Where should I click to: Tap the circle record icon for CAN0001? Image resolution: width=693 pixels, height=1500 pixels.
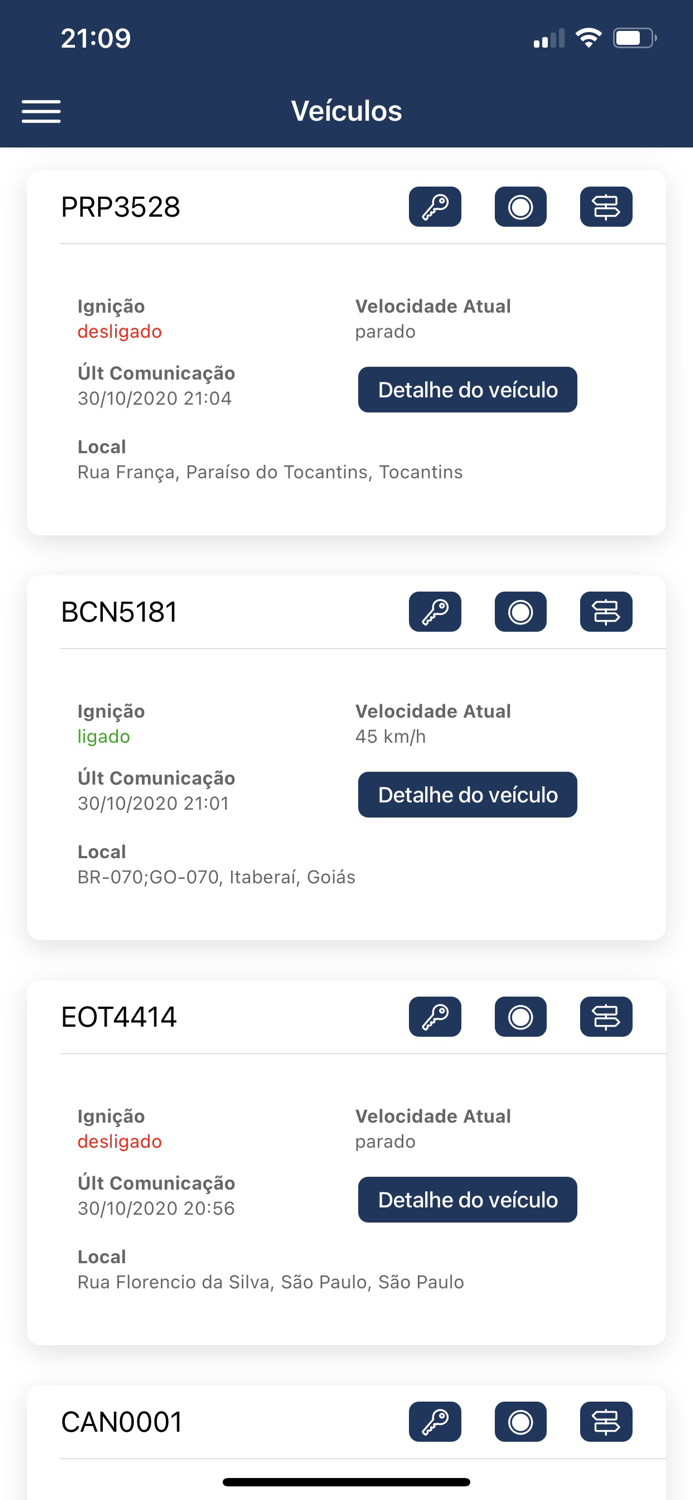(x=521, y=1422)
